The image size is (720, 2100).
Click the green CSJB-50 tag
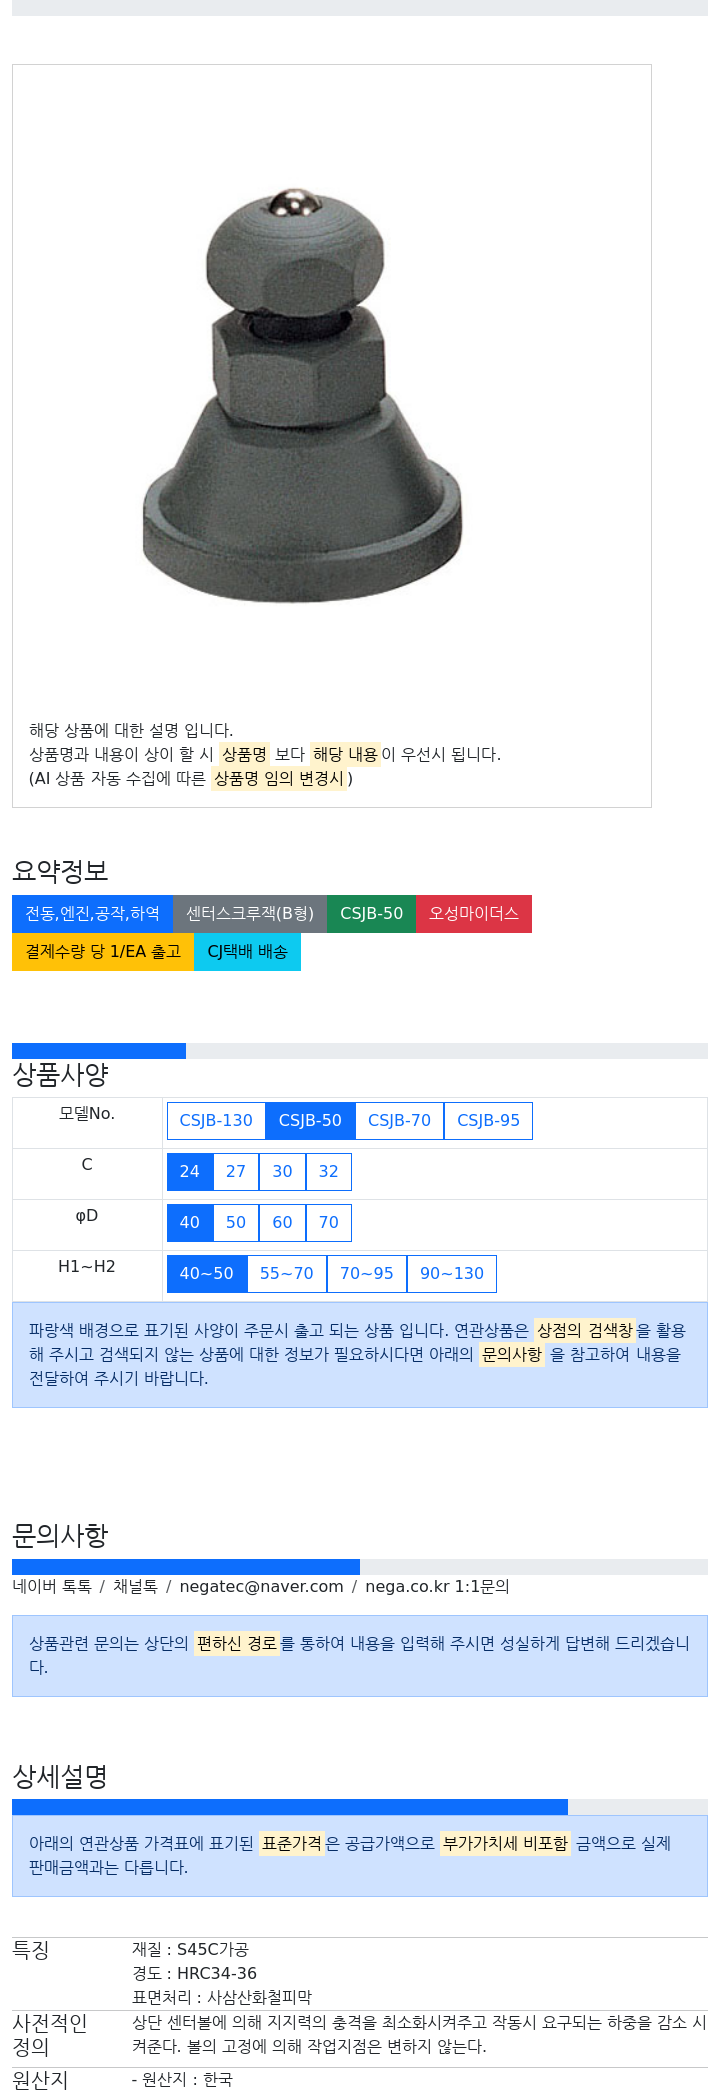point(371,913)
